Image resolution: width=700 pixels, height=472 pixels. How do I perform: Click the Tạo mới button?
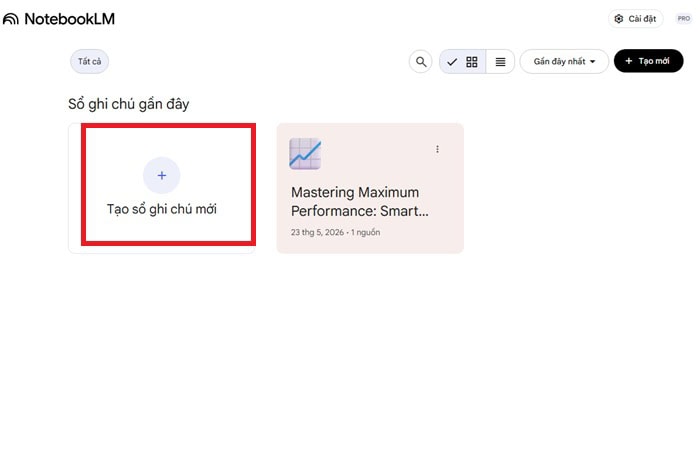(649, 61)
